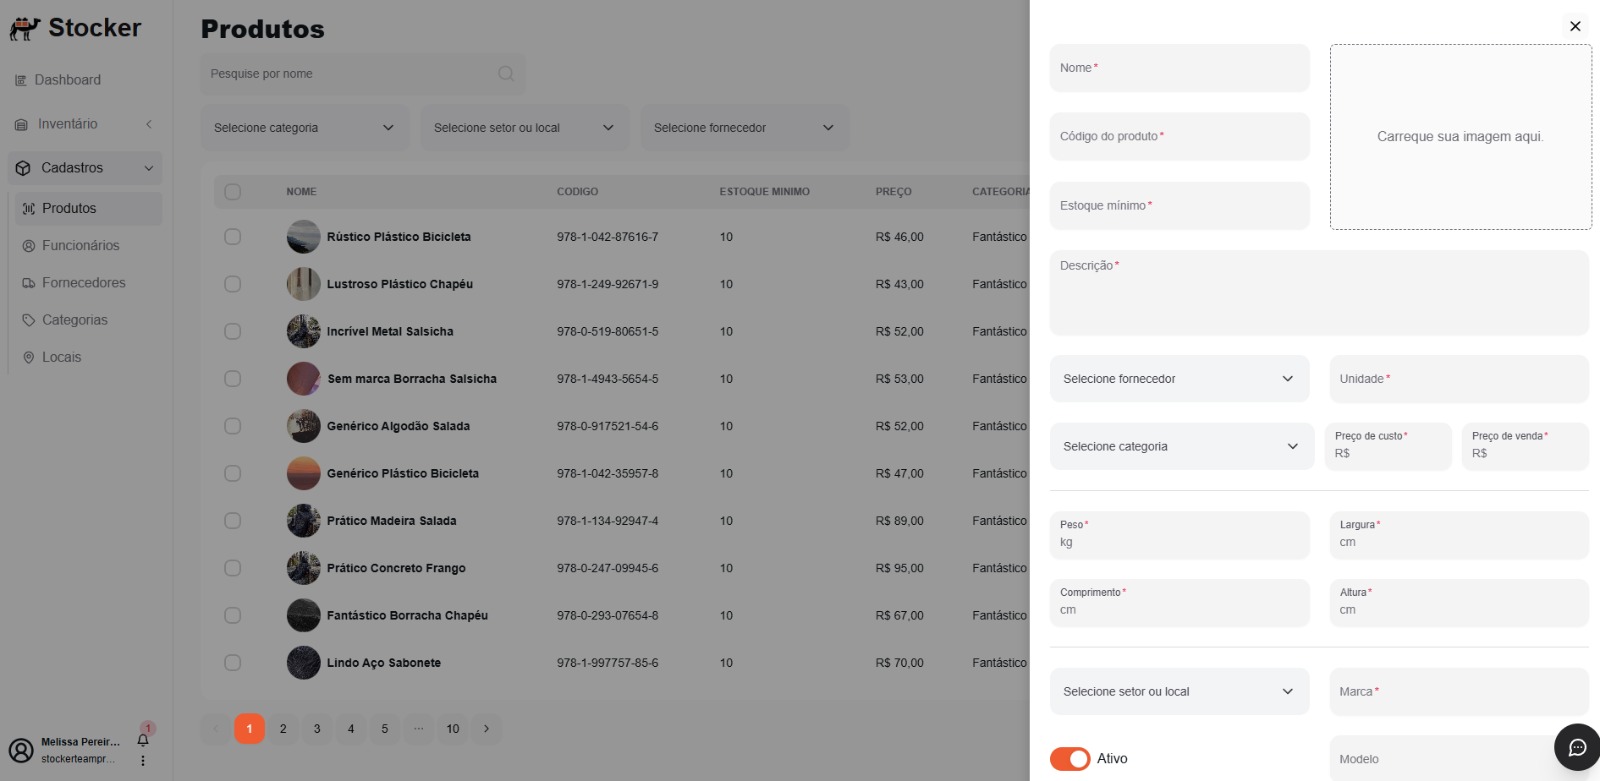This screenshot has height=781, width=1600.
Task: Close the product form panel
Action: (1575, 26)
